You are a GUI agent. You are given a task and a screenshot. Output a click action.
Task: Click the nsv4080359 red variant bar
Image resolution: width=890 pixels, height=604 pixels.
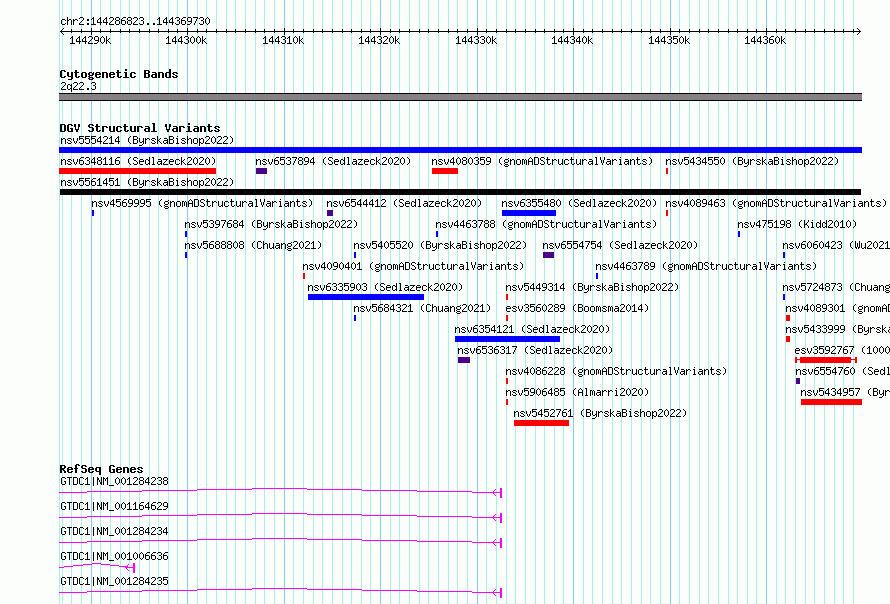(445, 171)
